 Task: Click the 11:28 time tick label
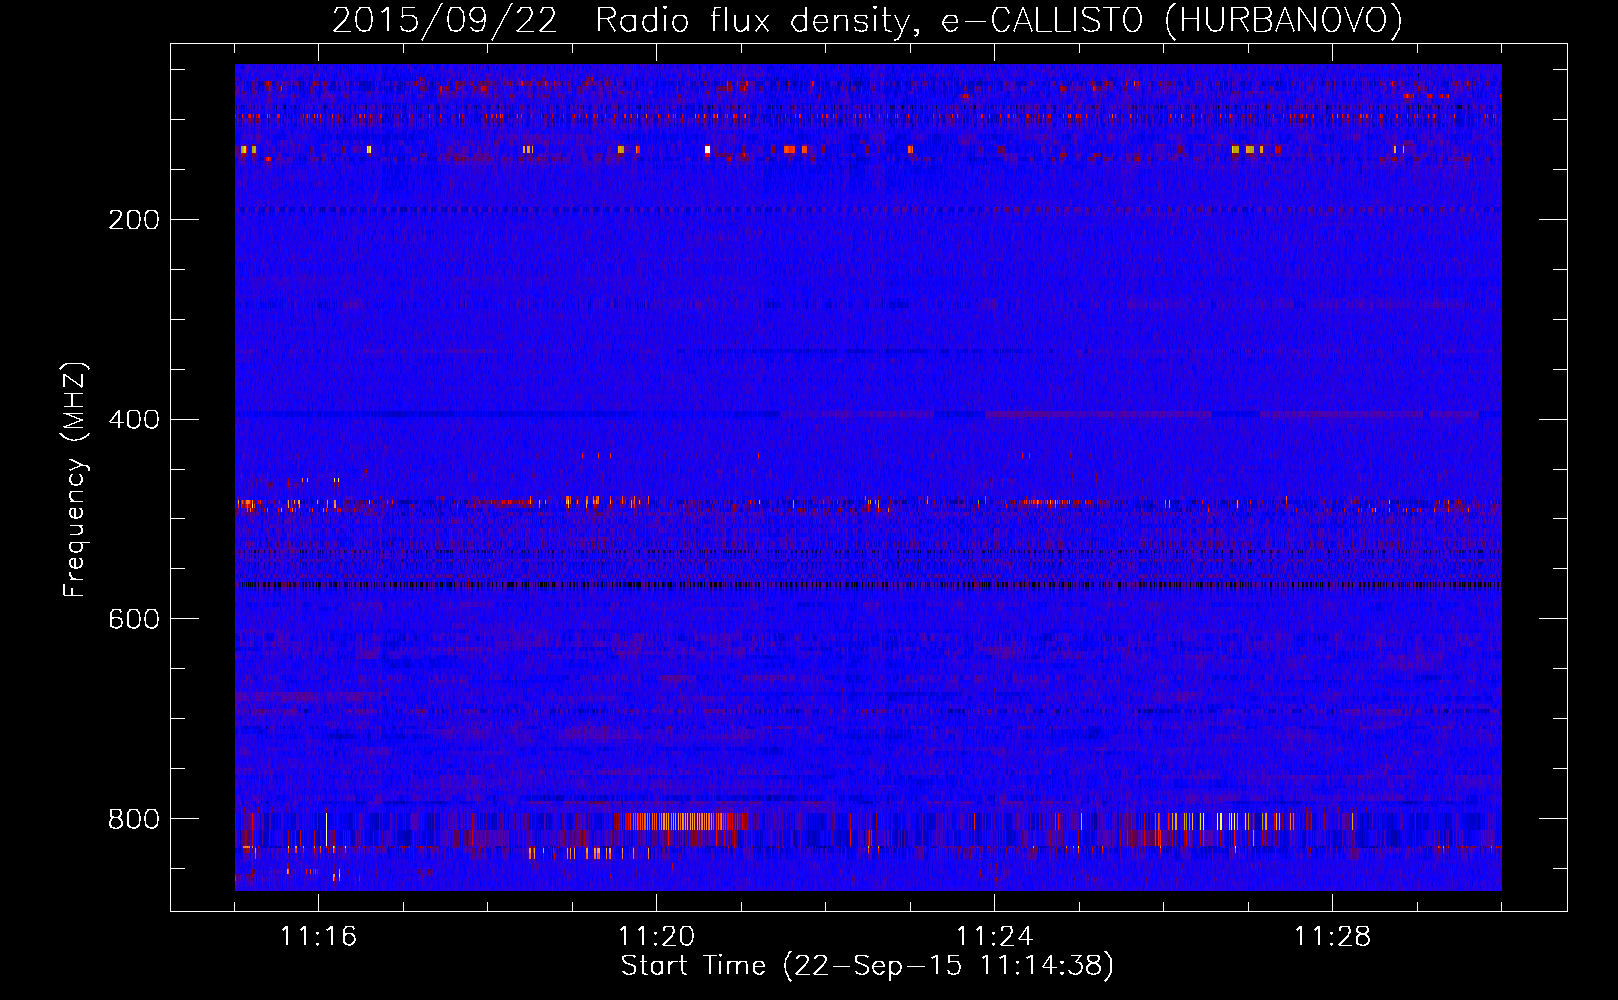1332,937
